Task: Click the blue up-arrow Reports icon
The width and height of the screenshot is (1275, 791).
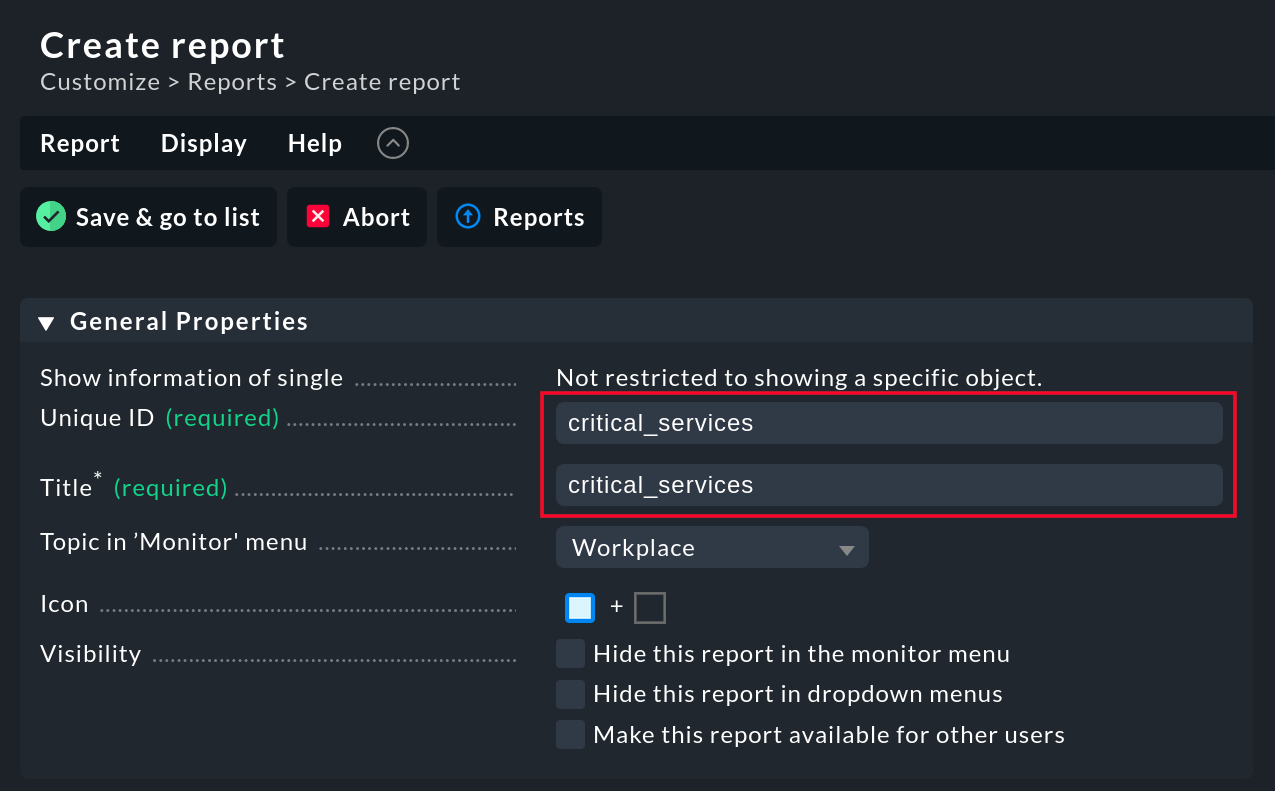Action: tap(468, 216)
